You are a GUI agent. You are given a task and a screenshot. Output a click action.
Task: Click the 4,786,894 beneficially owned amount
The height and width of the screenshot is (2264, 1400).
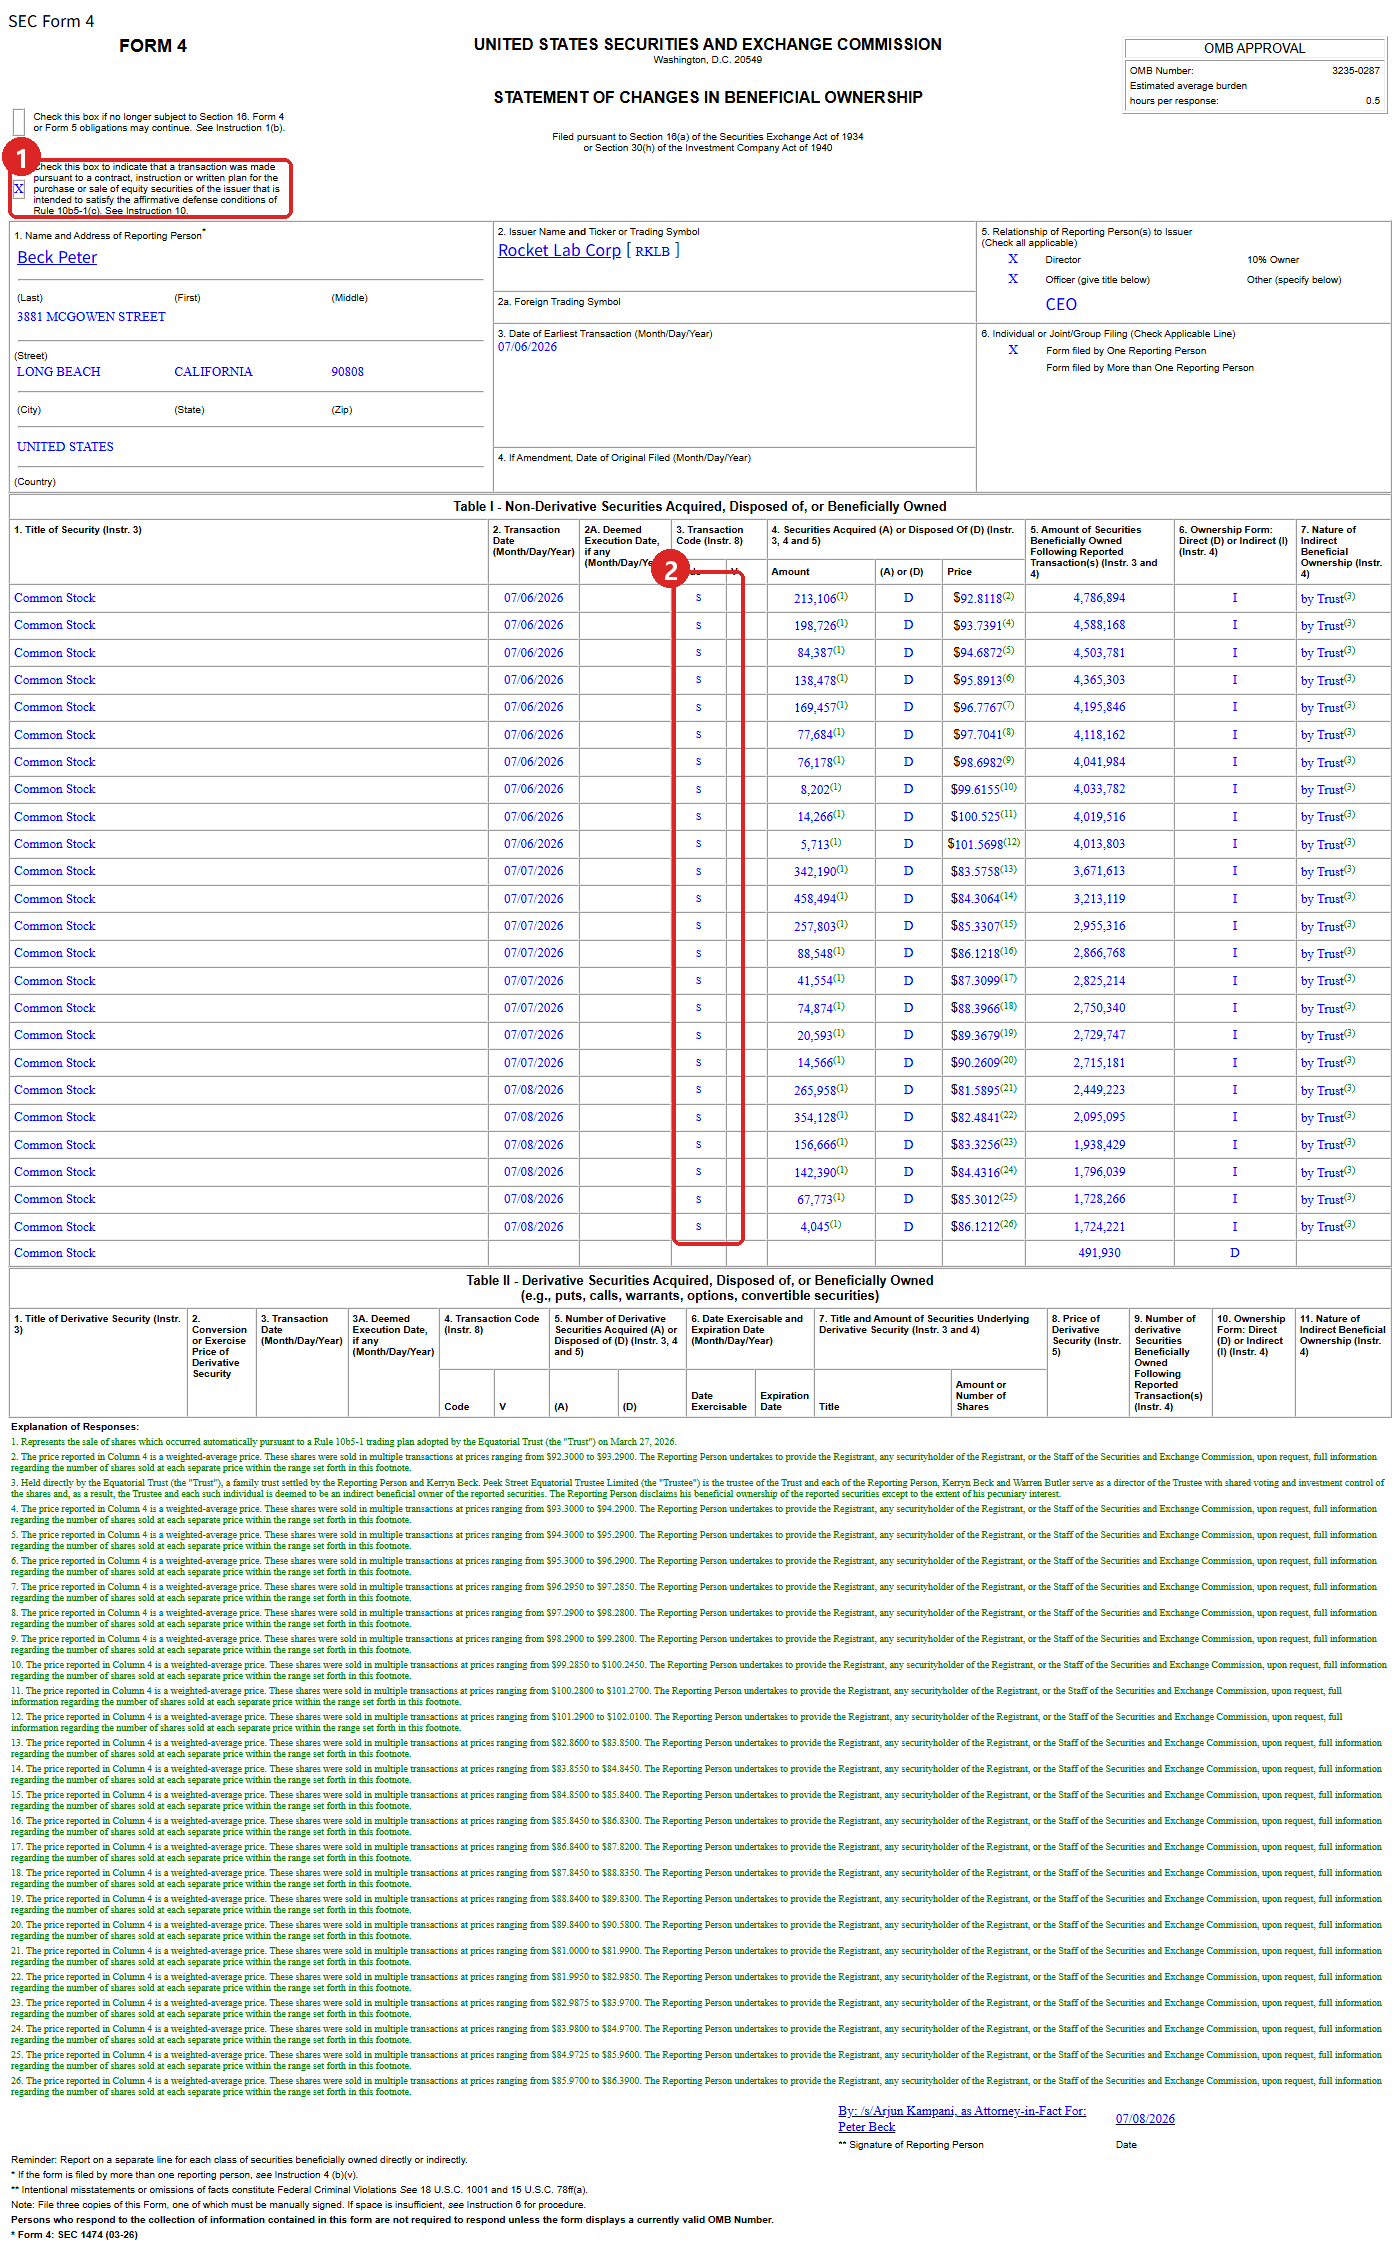pos(1099,598)
